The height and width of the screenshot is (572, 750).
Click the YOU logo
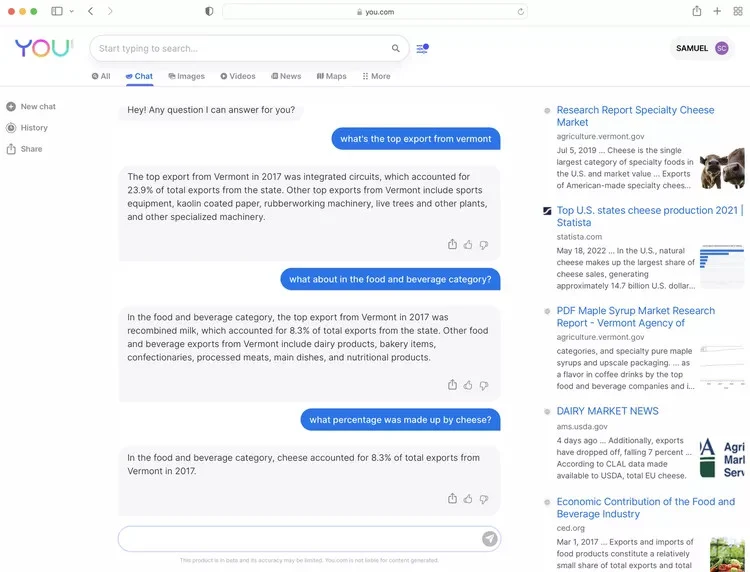(43, 48)
